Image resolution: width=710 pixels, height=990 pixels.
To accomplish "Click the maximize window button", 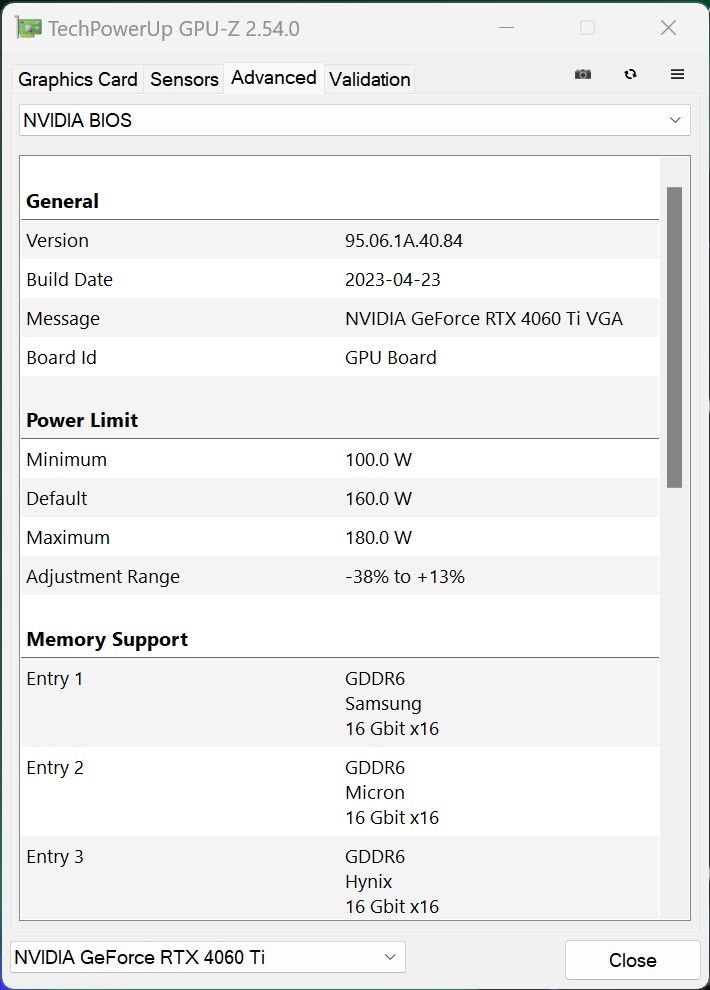I will pyautogui.click(x=588, y=28).
